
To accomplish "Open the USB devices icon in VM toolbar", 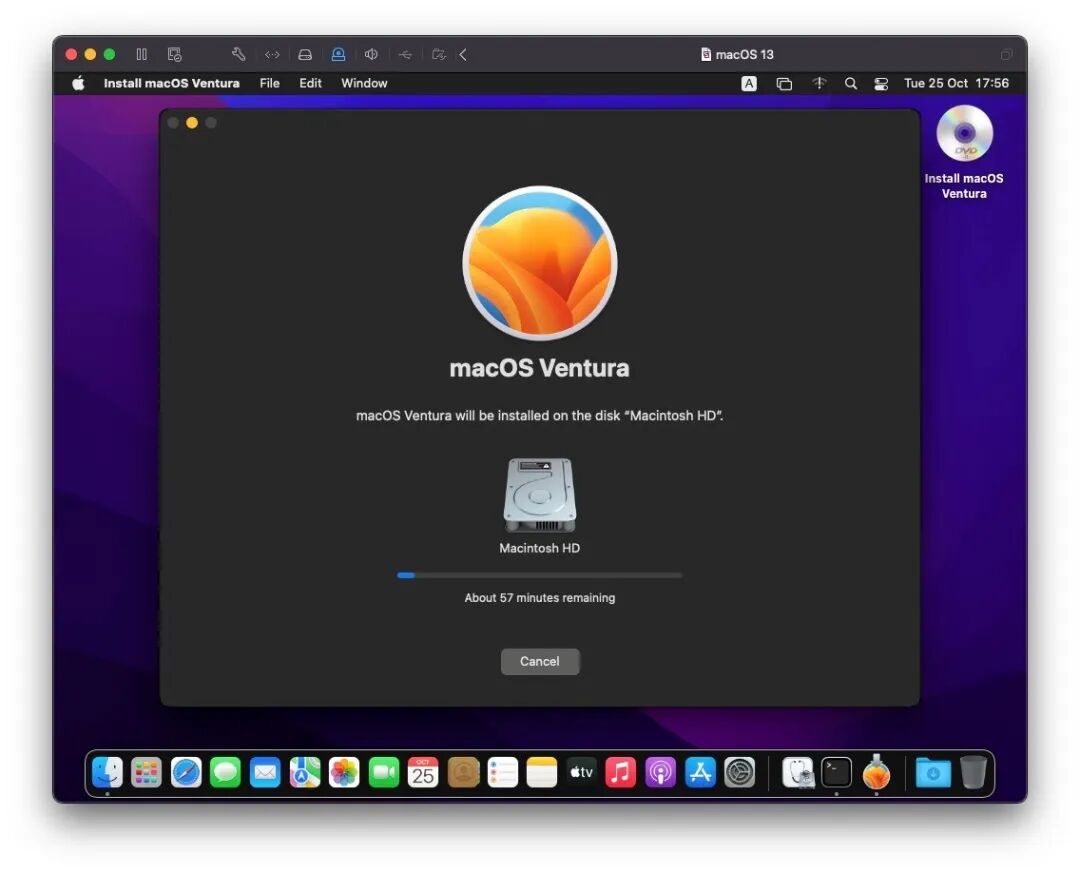I will [405, 54].
